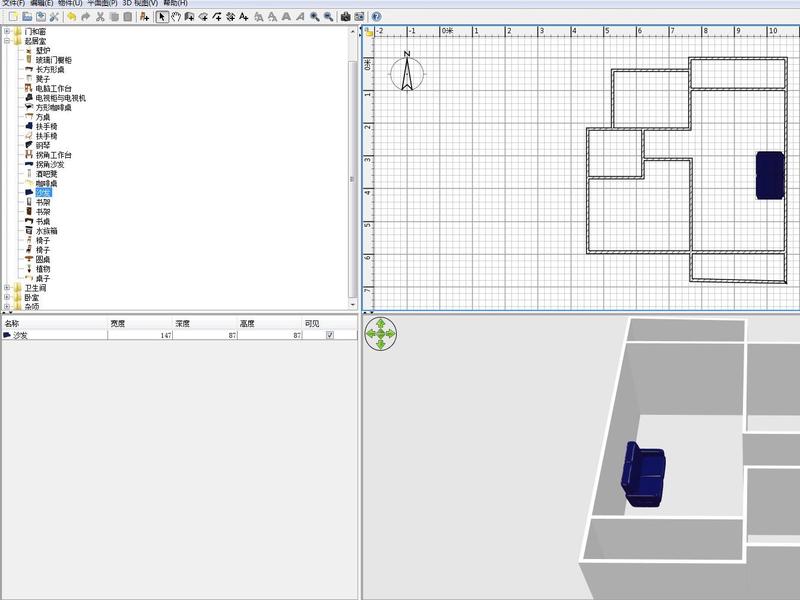Expand the 卧室 folder
The image size is (800, 600).
pos(7,297)
